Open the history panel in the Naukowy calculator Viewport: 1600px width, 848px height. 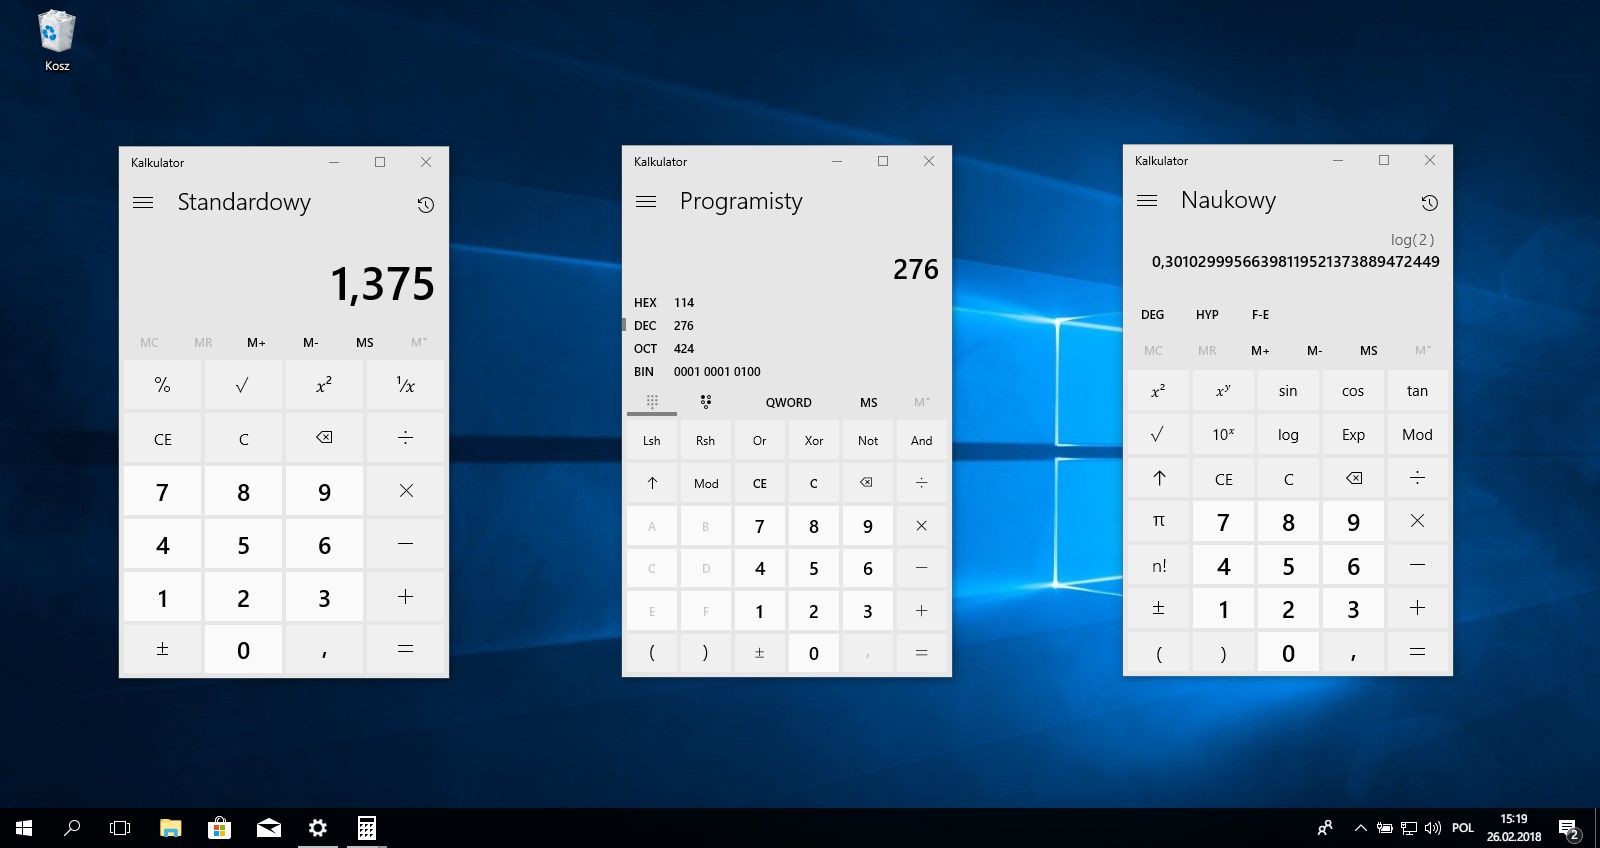(1430, 203)
